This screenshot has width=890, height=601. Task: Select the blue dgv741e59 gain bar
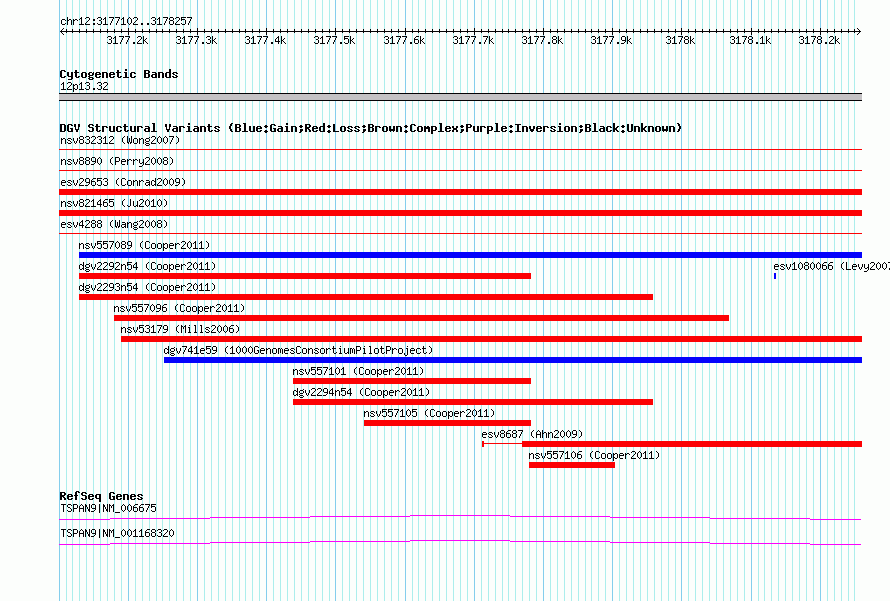coord(513,360)
